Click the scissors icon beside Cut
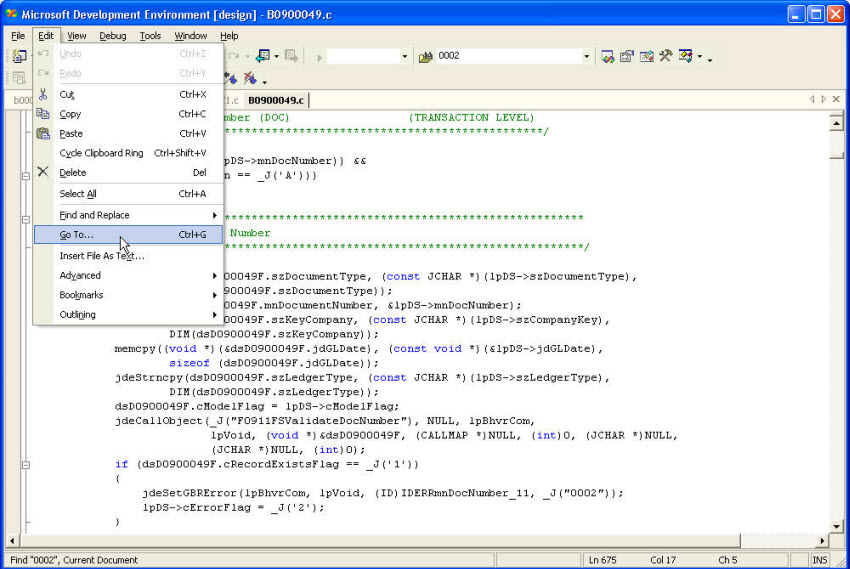 [43, 94]
